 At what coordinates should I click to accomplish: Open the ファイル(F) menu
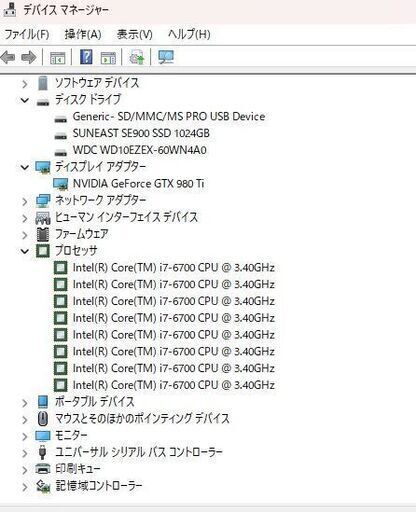coord(27,34)
